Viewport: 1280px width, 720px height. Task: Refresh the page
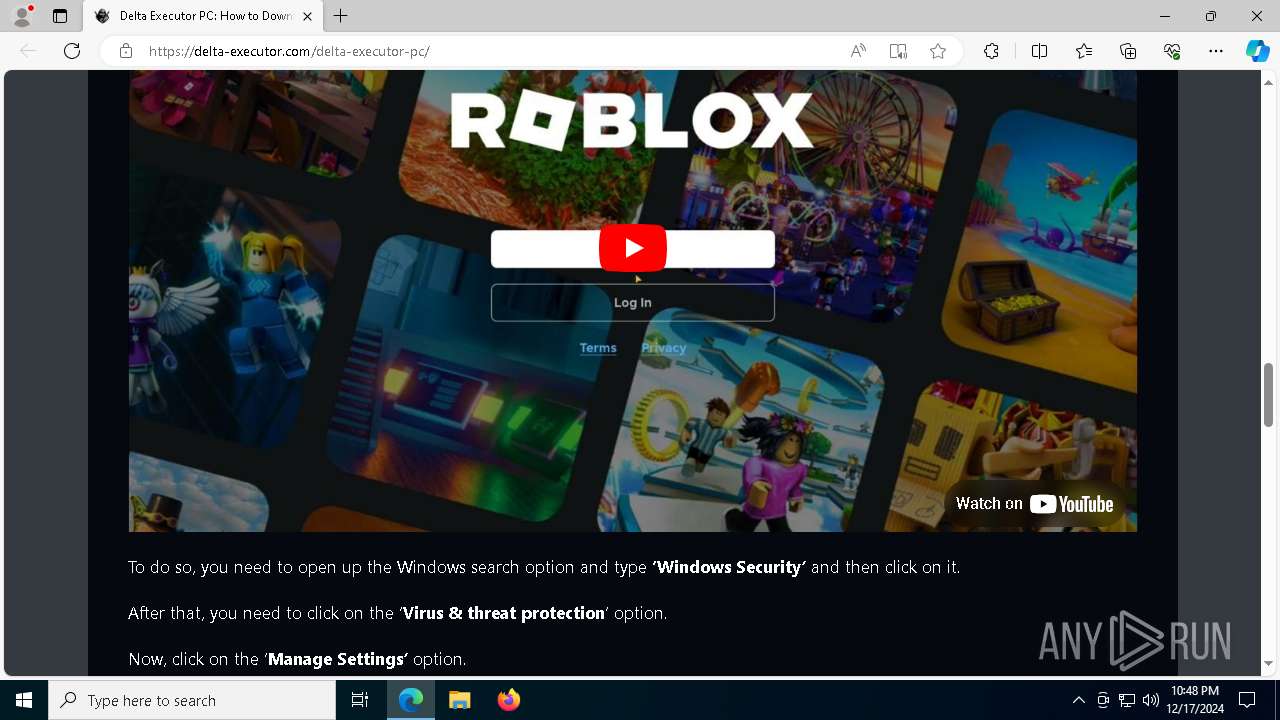click(x=72, y=51)
